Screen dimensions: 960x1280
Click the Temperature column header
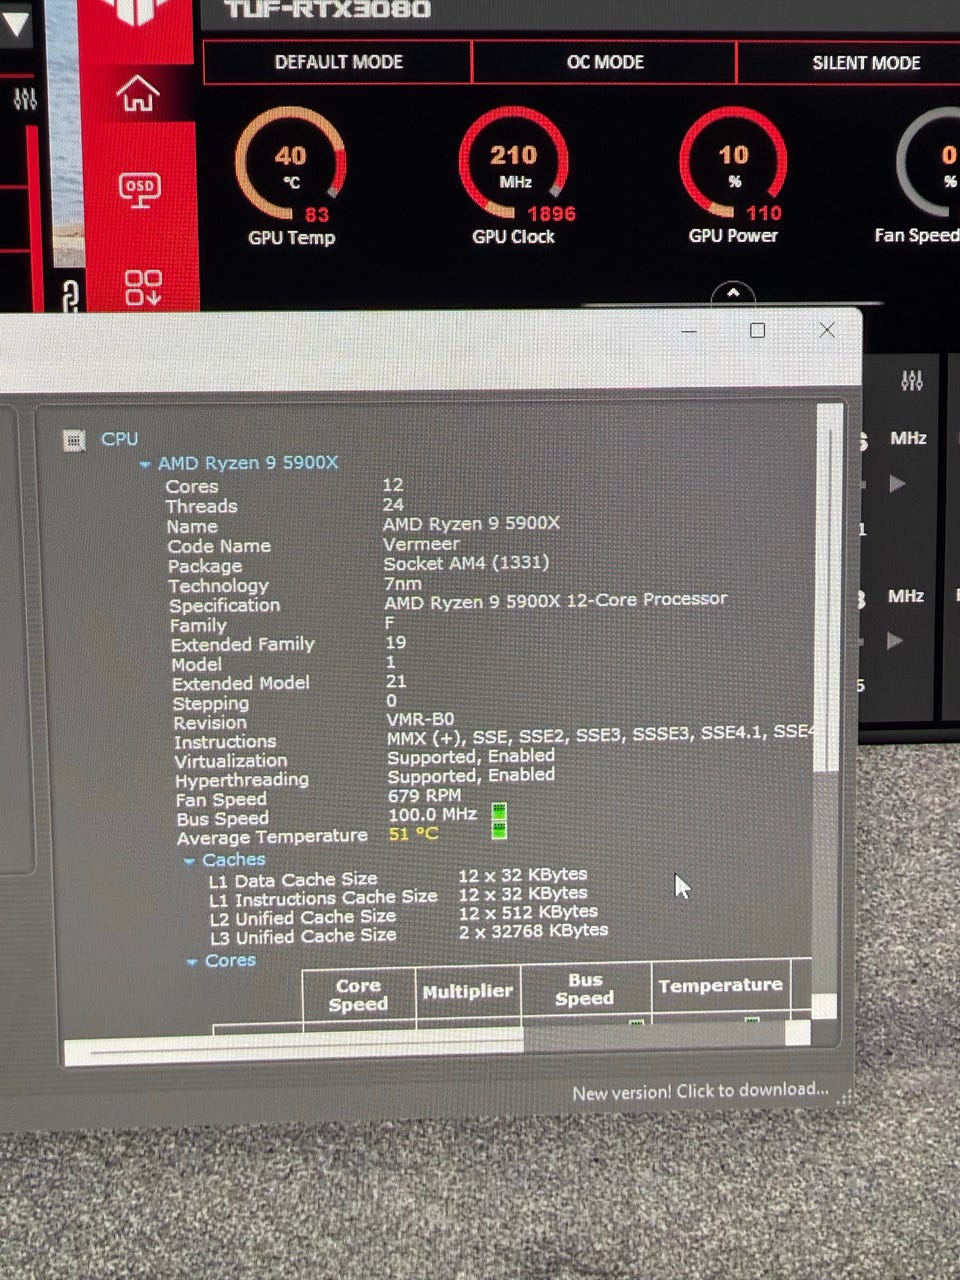point(720,986)
